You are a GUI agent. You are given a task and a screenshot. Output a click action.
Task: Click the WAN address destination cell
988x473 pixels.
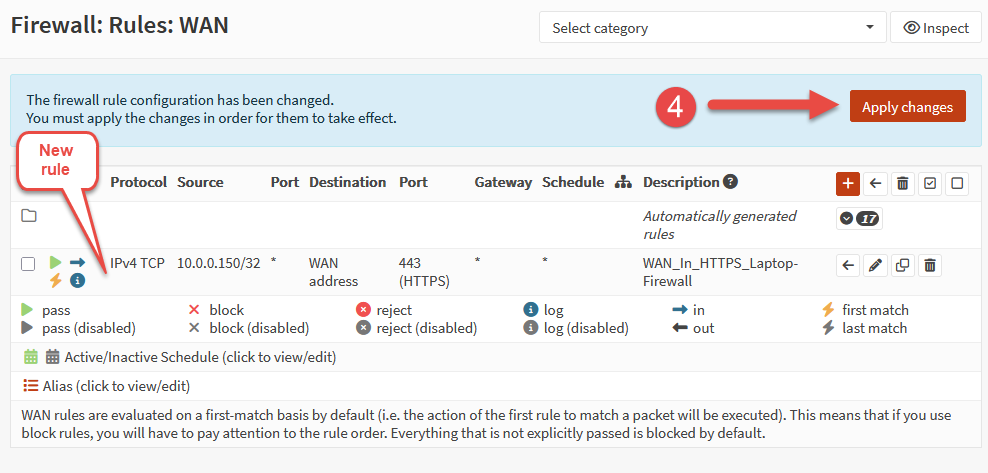333,272
